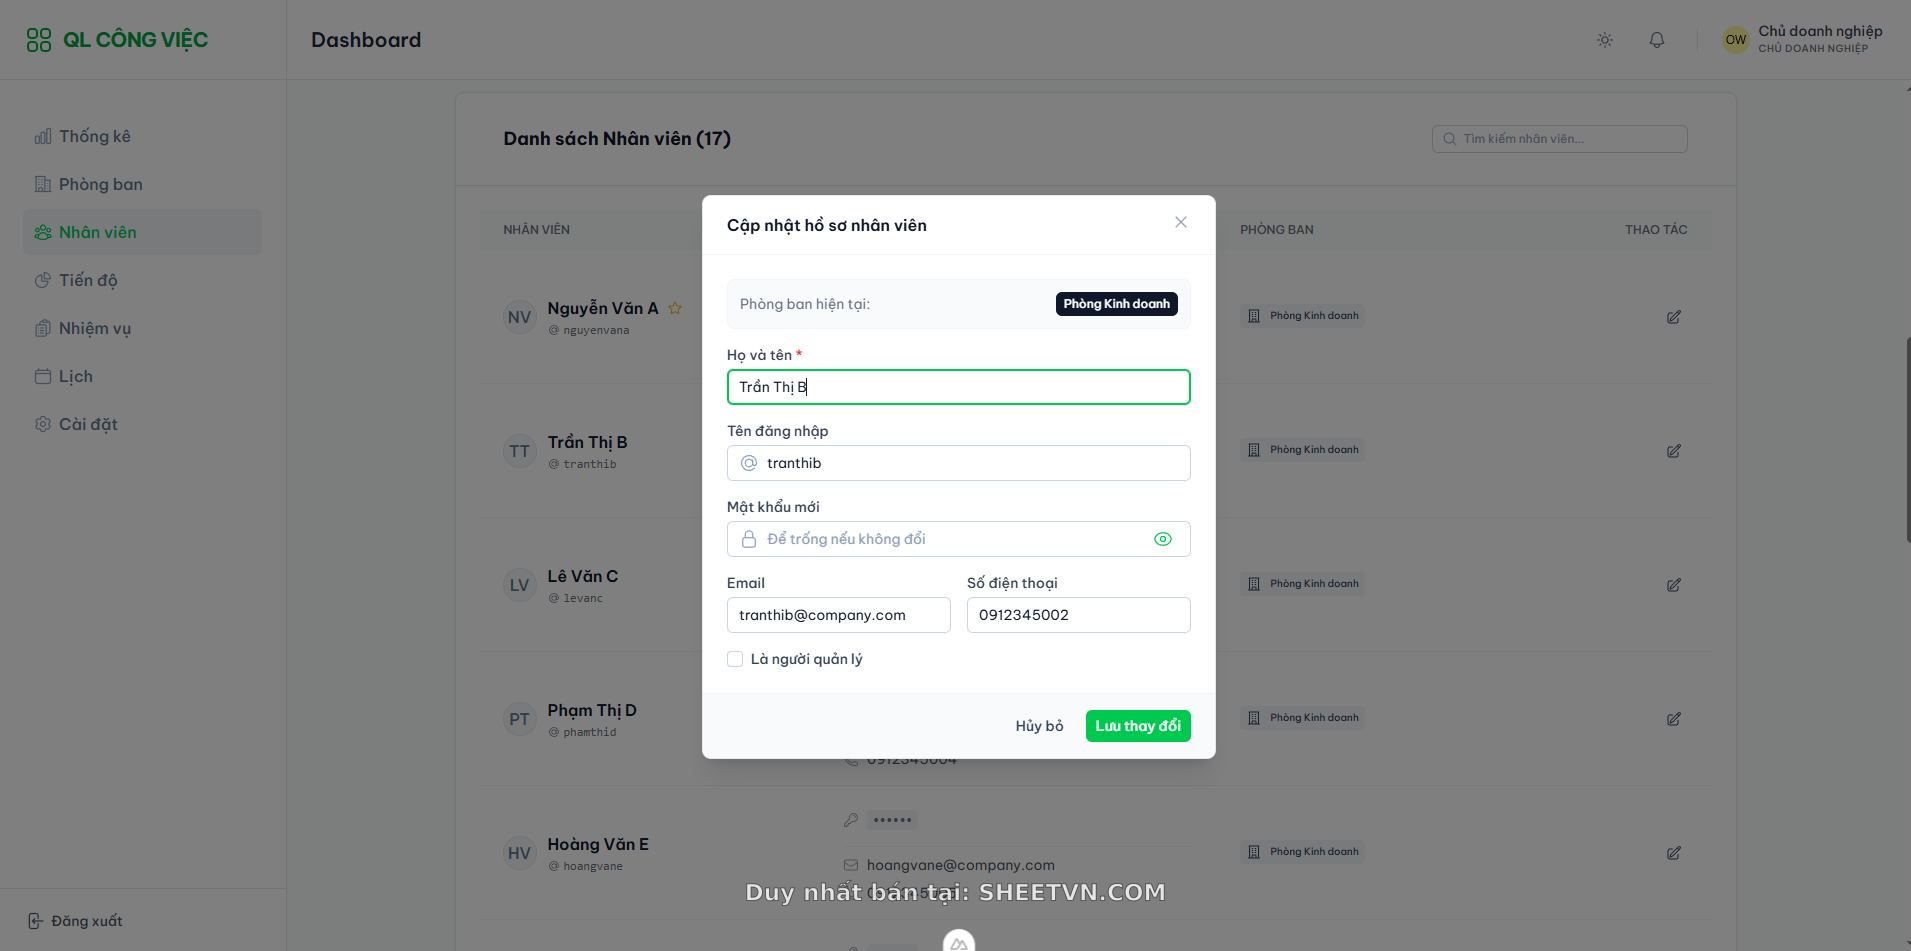The width and height of the screenshot is (1911, 951).
Task: Click the QL CÔNG VIỆC logo icon
Action: [x=39, y=40]
